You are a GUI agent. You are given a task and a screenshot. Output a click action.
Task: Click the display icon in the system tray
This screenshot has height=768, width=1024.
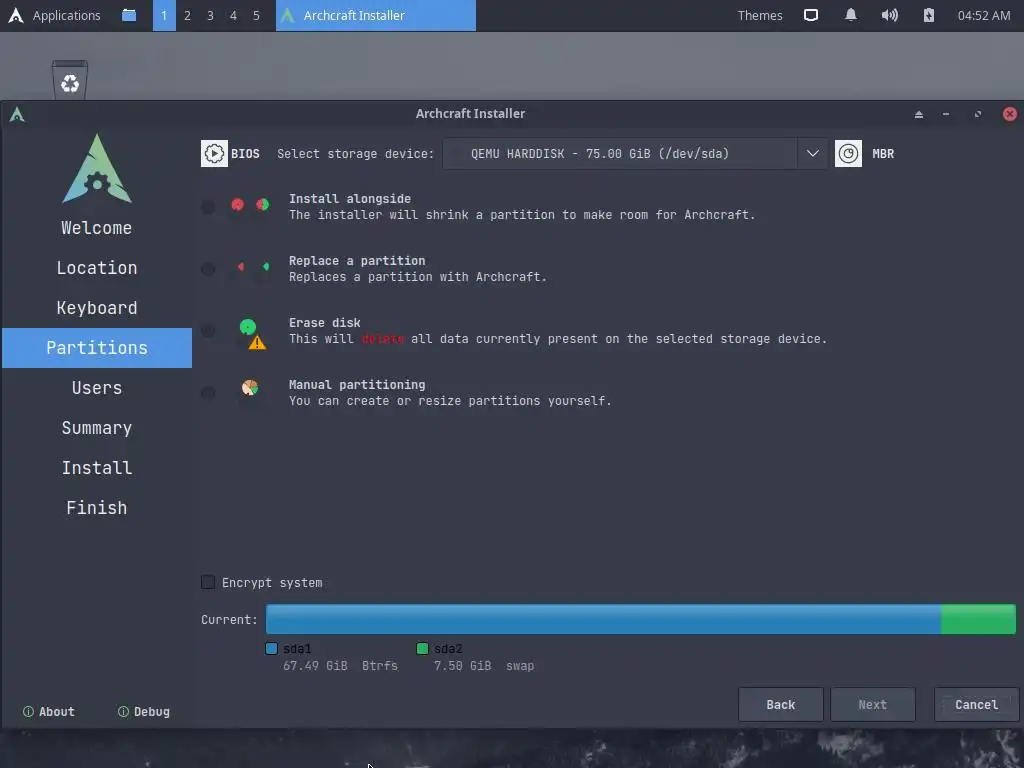click(x=810, y=15)
